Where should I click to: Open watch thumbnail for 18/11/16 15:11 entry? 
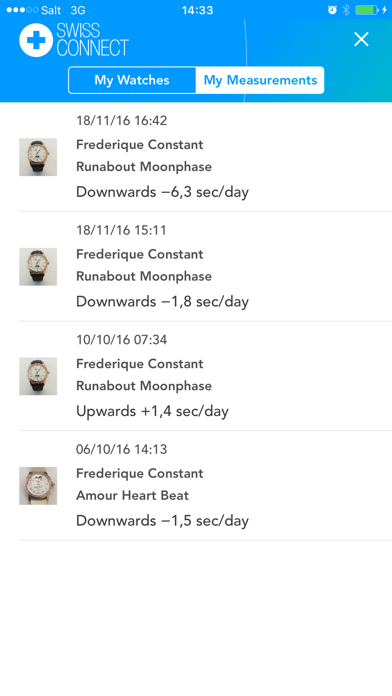[38, 267]
